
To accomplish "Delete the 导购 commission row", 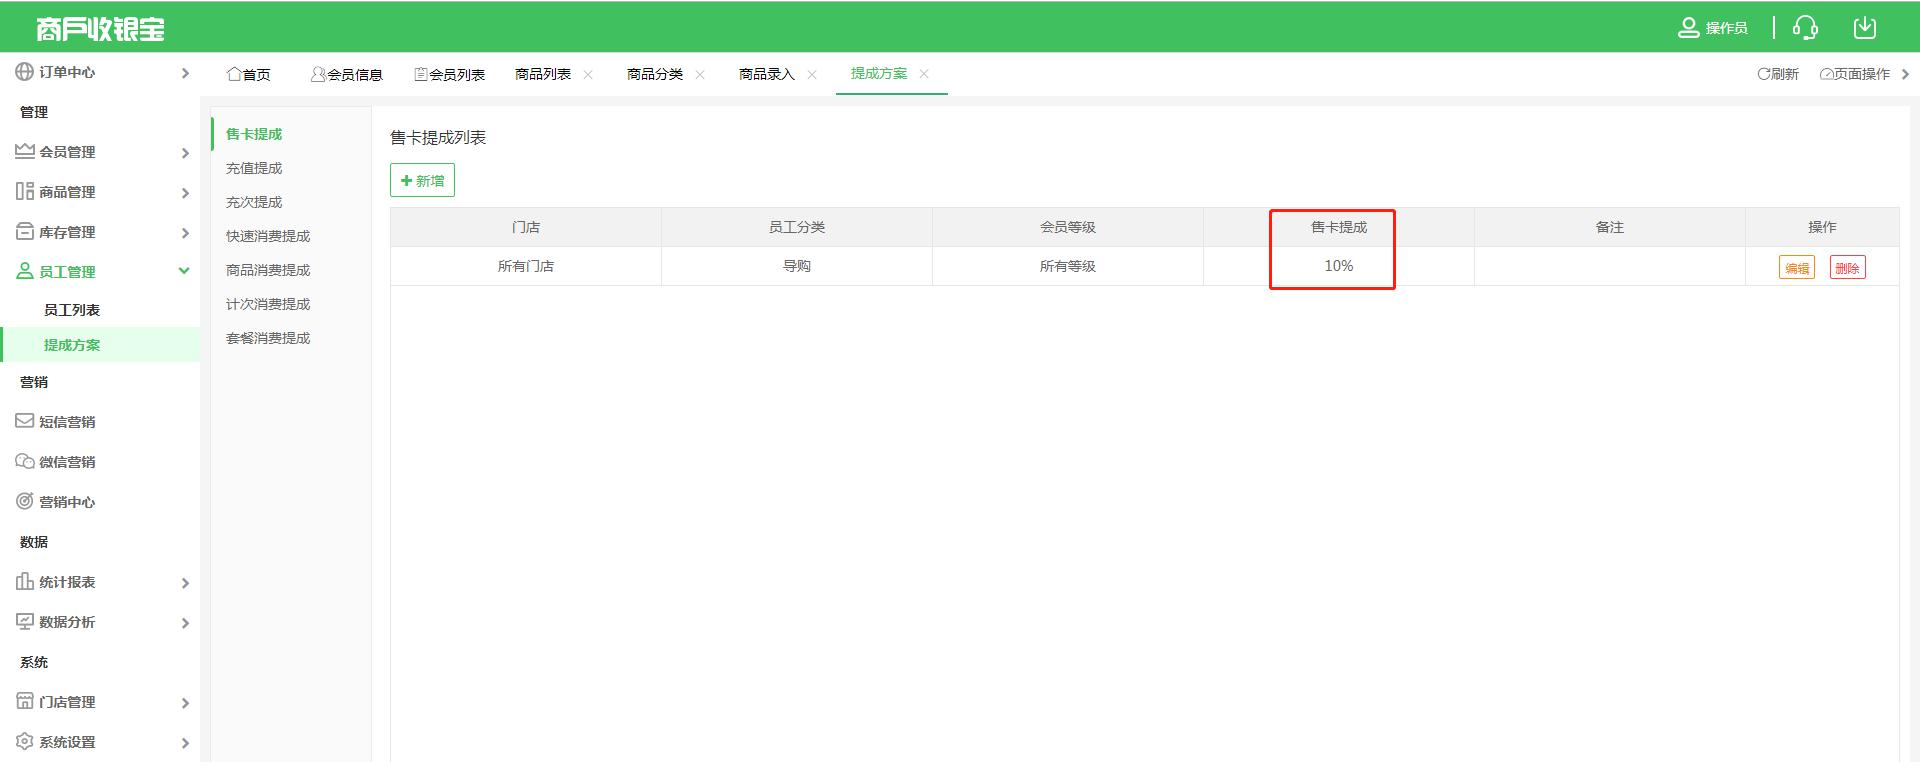I will coord(1847,268).
